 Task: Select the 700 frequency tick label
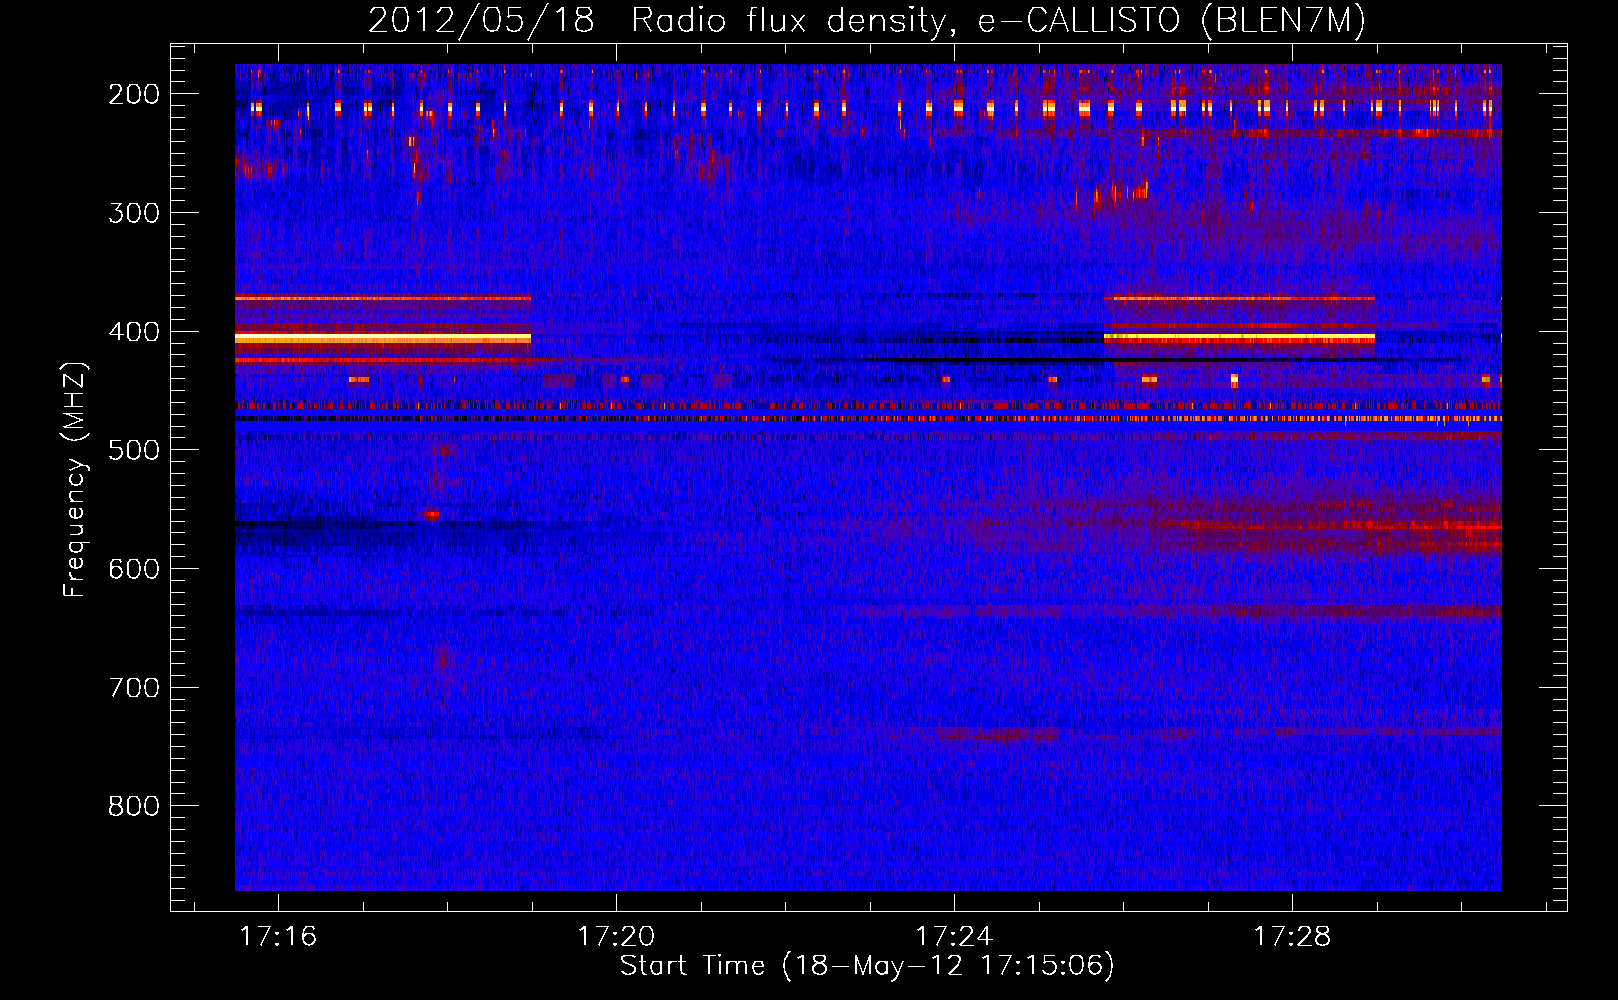coord(134,688)
